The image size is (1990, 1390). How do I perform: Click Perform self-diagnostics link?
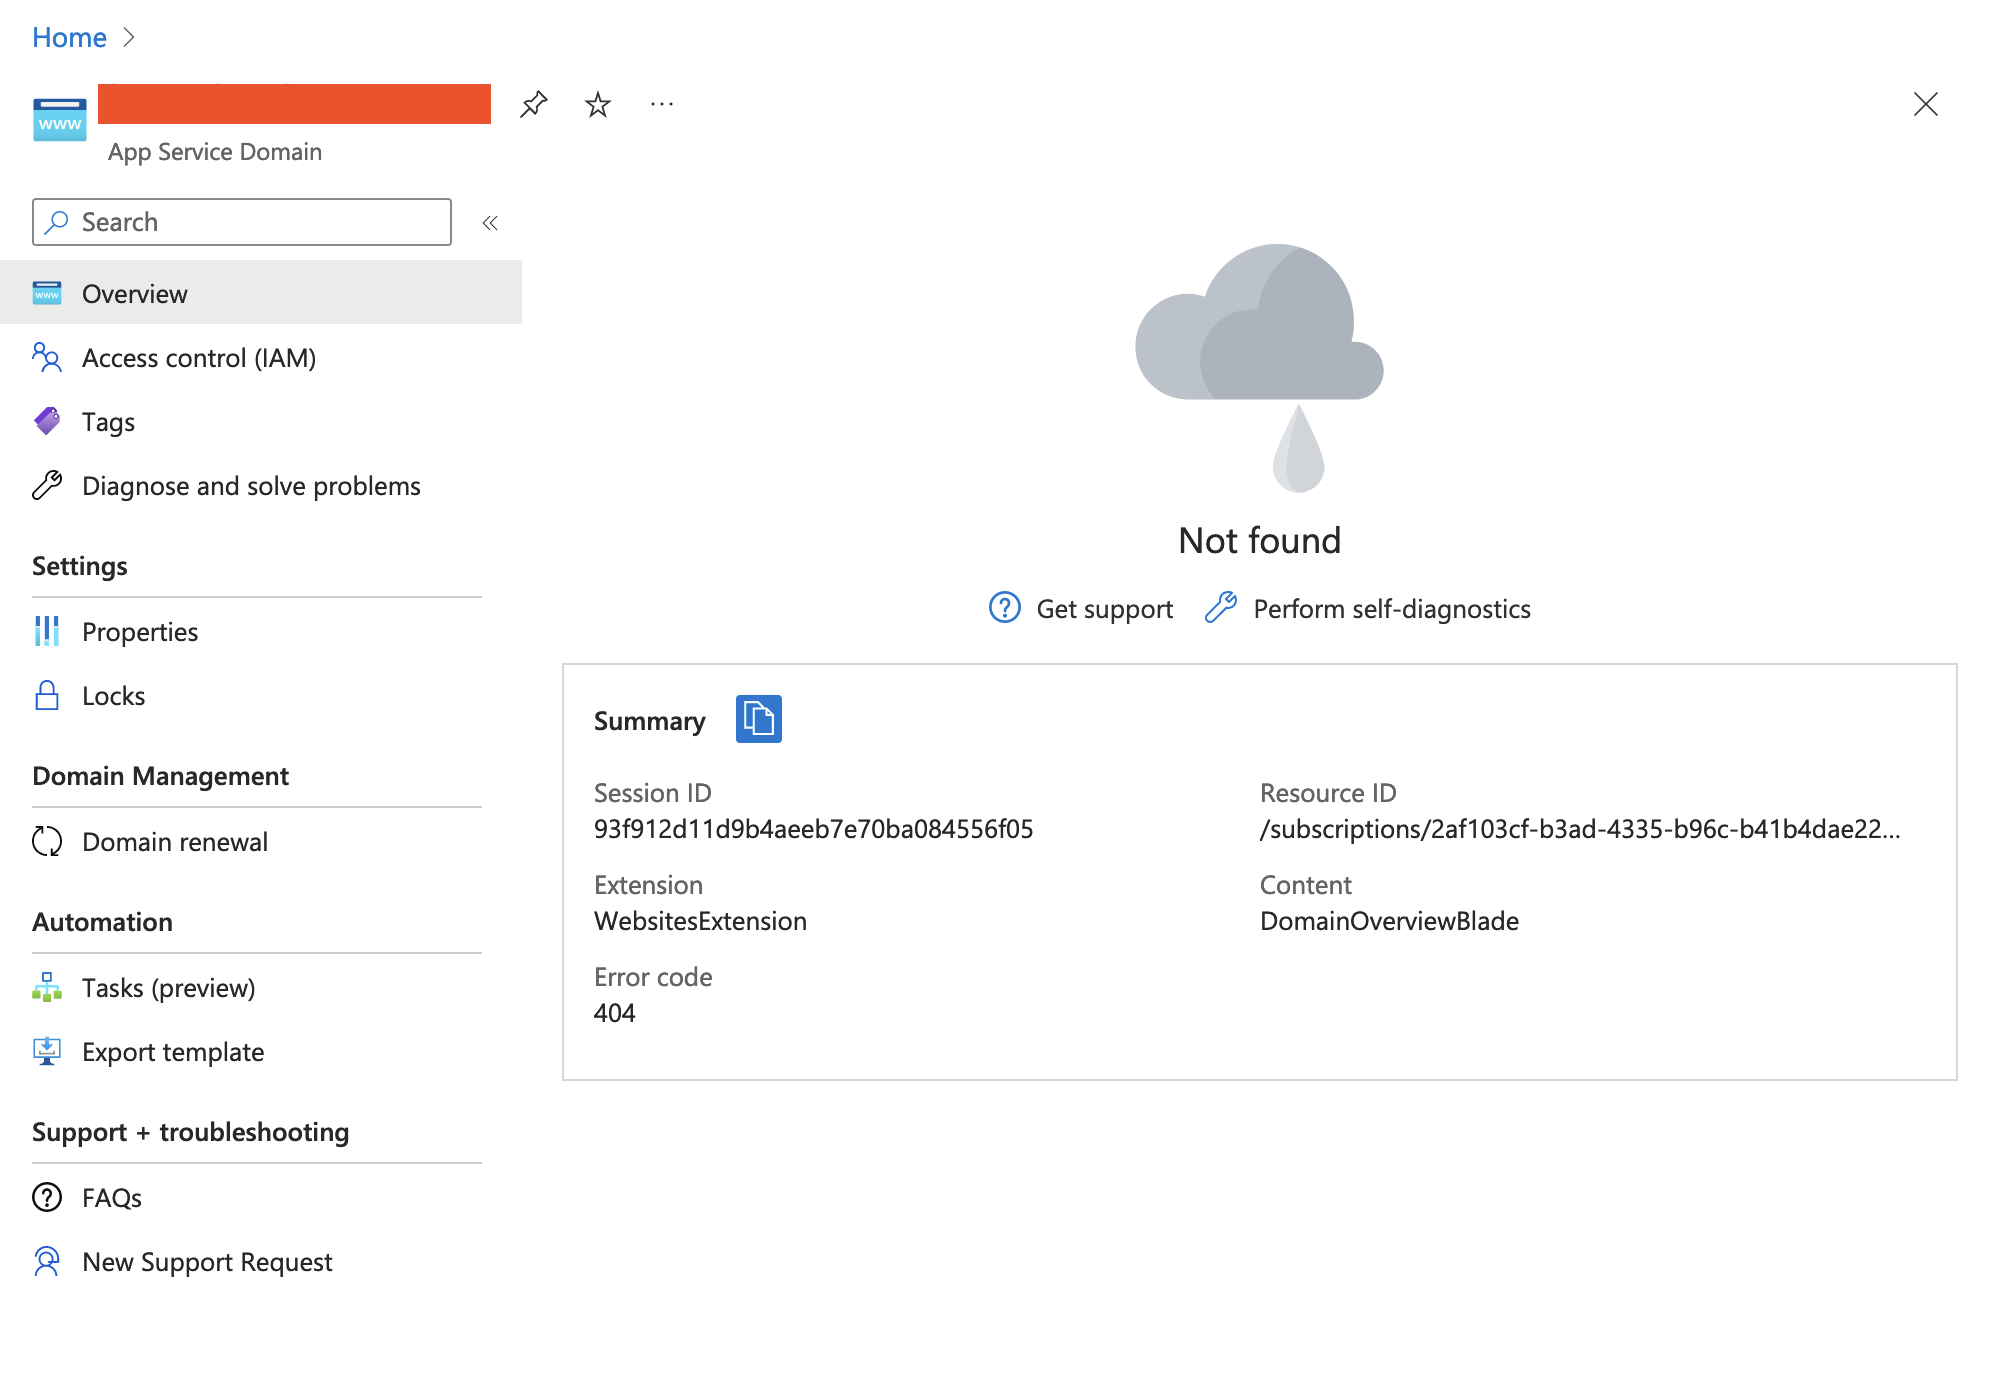click(1392, 608)
